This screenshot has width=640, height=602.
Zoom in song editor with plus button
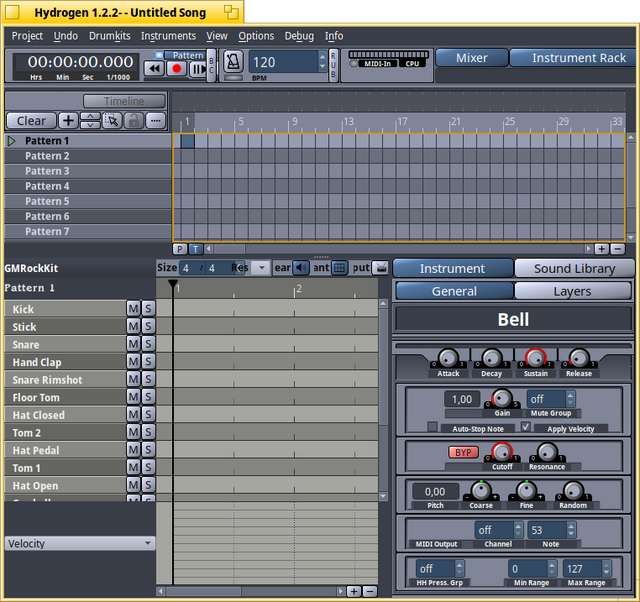(601, 249)
